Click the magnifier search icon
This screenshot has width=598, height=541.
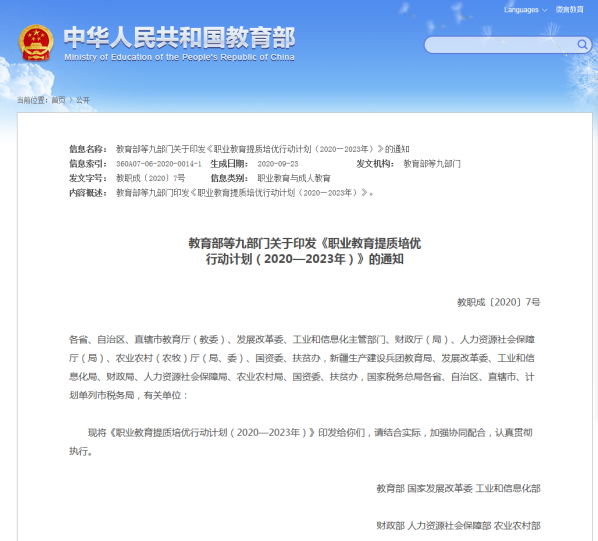(582, 45)
